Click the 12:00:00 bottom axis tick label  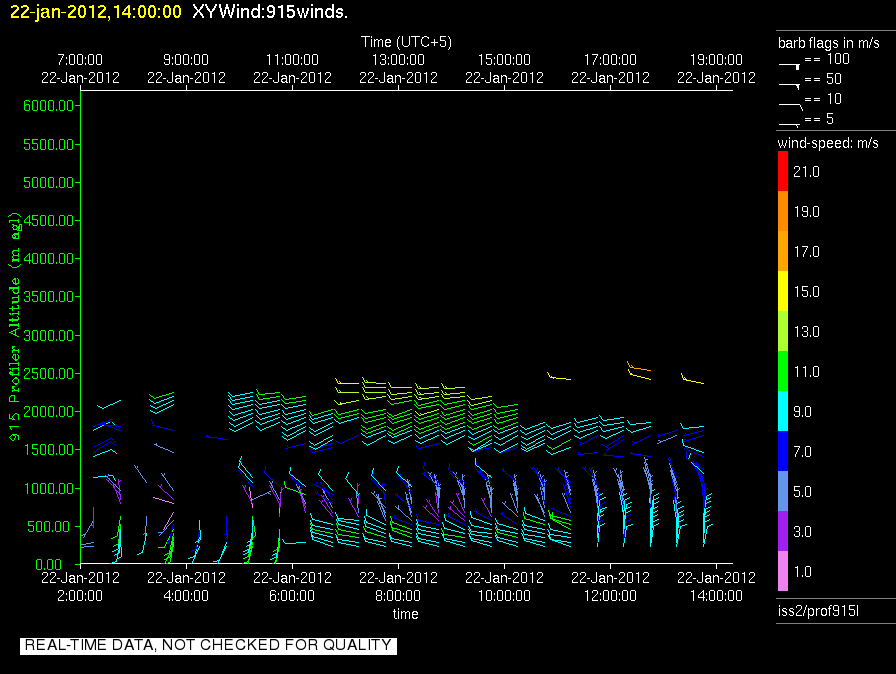click(x=610, y=596)
